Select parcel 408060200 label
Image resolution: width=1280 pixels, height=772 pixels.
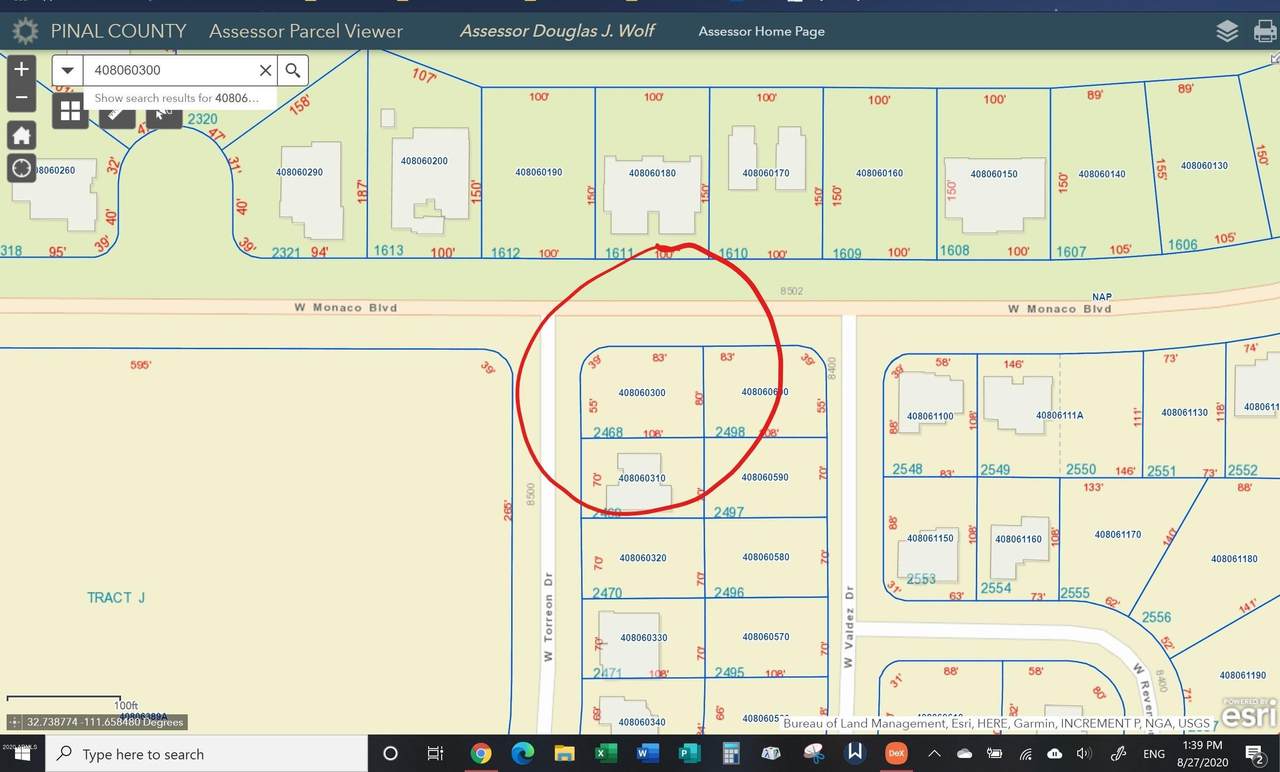click(x=424, y=161)
